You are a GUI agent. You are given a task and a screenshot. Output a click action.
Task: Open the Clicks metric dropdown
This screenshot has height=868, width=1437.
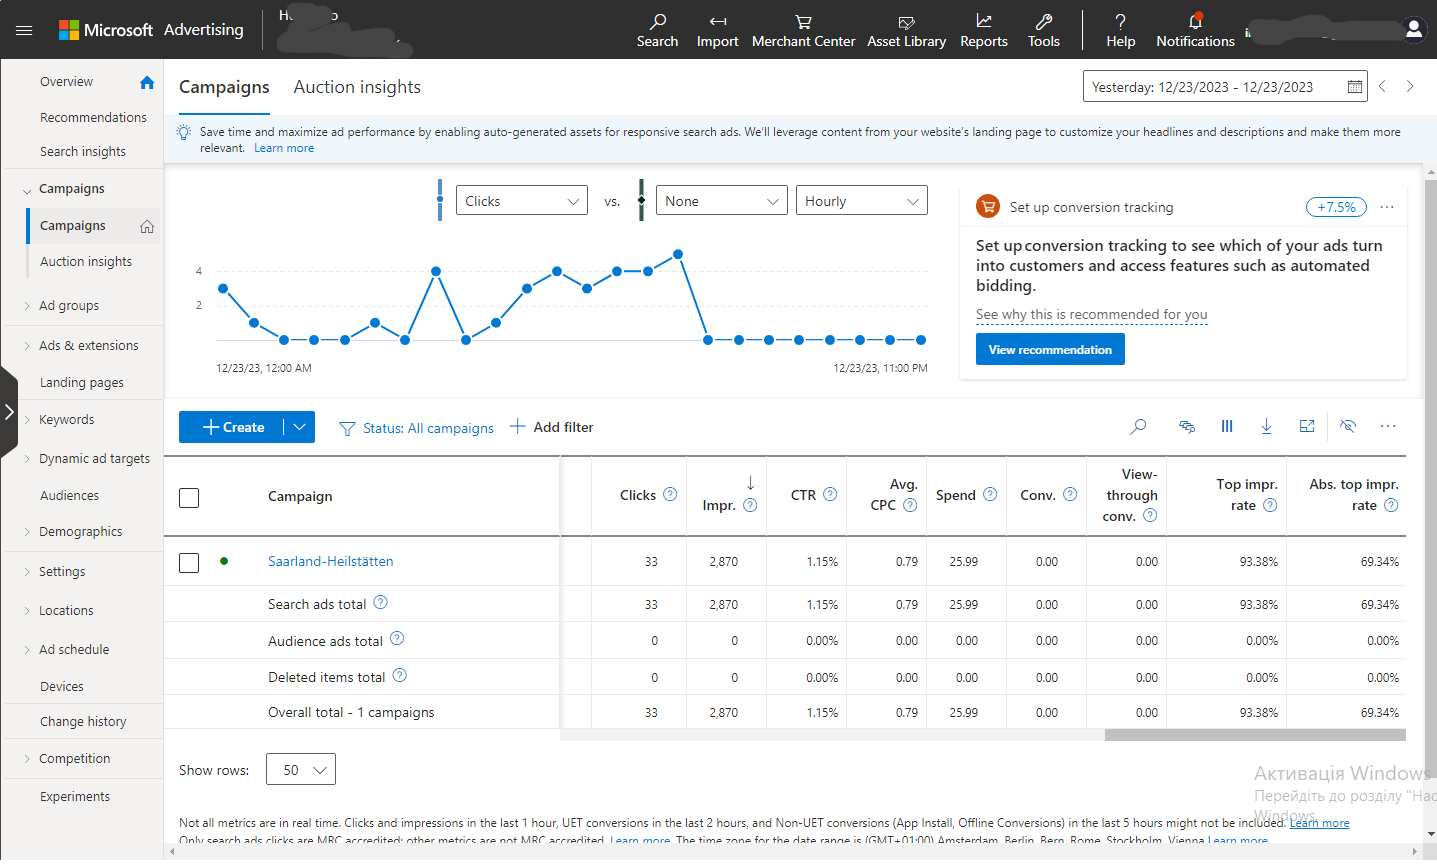pyautogui.click(x=522, y=201)
